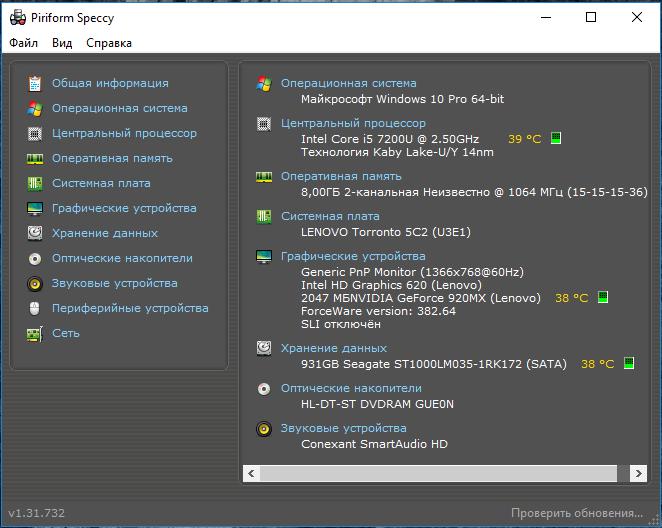Click the CPU chip icon in sidebar

tap(35, 133)
